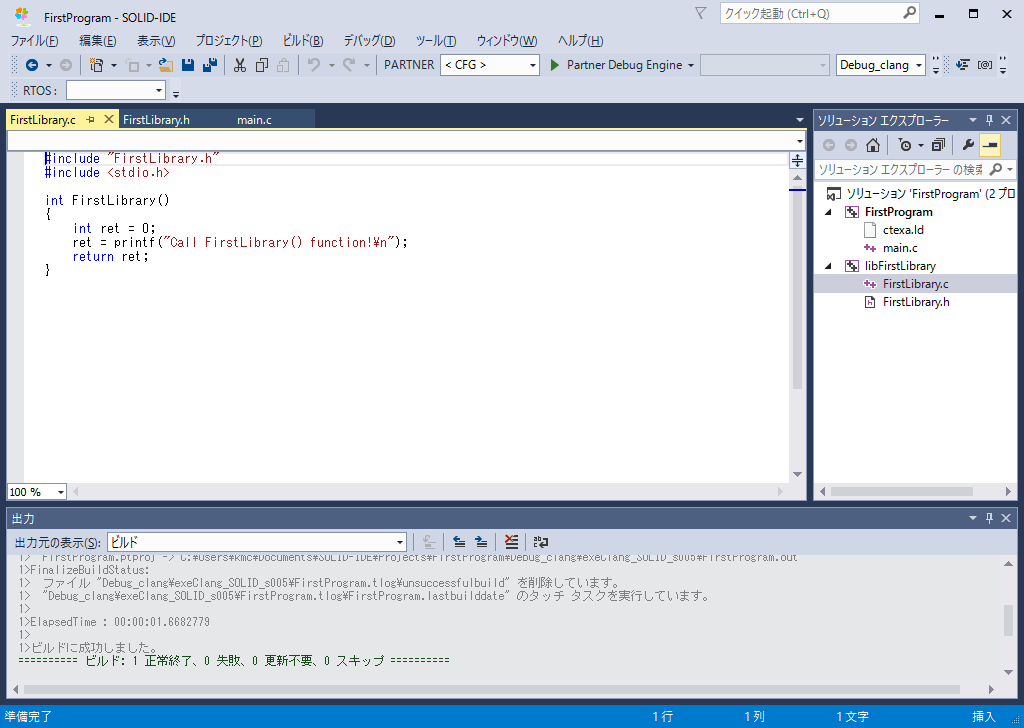Switch to the main.c tab
1024x728 pixels.
(254, 119)
